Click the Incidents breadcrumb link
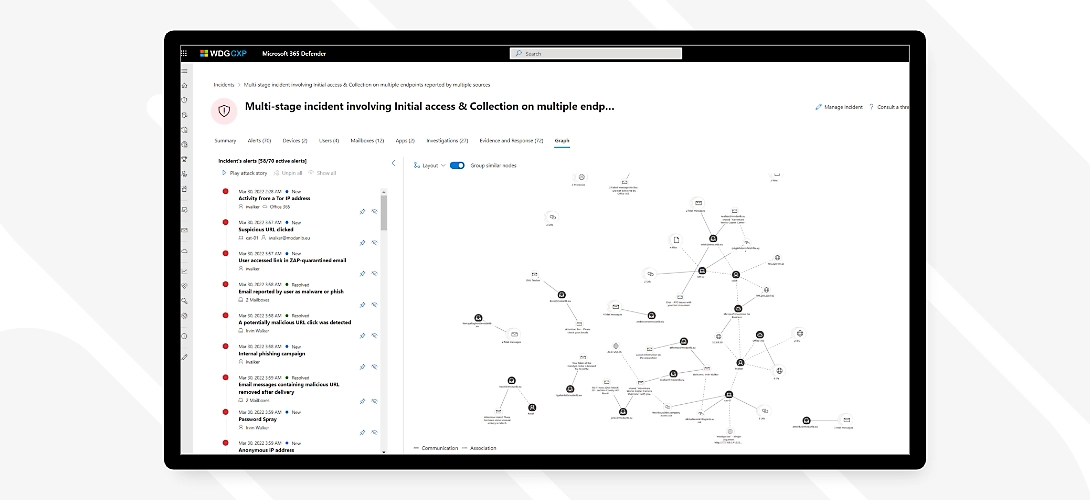1090x500 pixels. click(x=223, y=86)
